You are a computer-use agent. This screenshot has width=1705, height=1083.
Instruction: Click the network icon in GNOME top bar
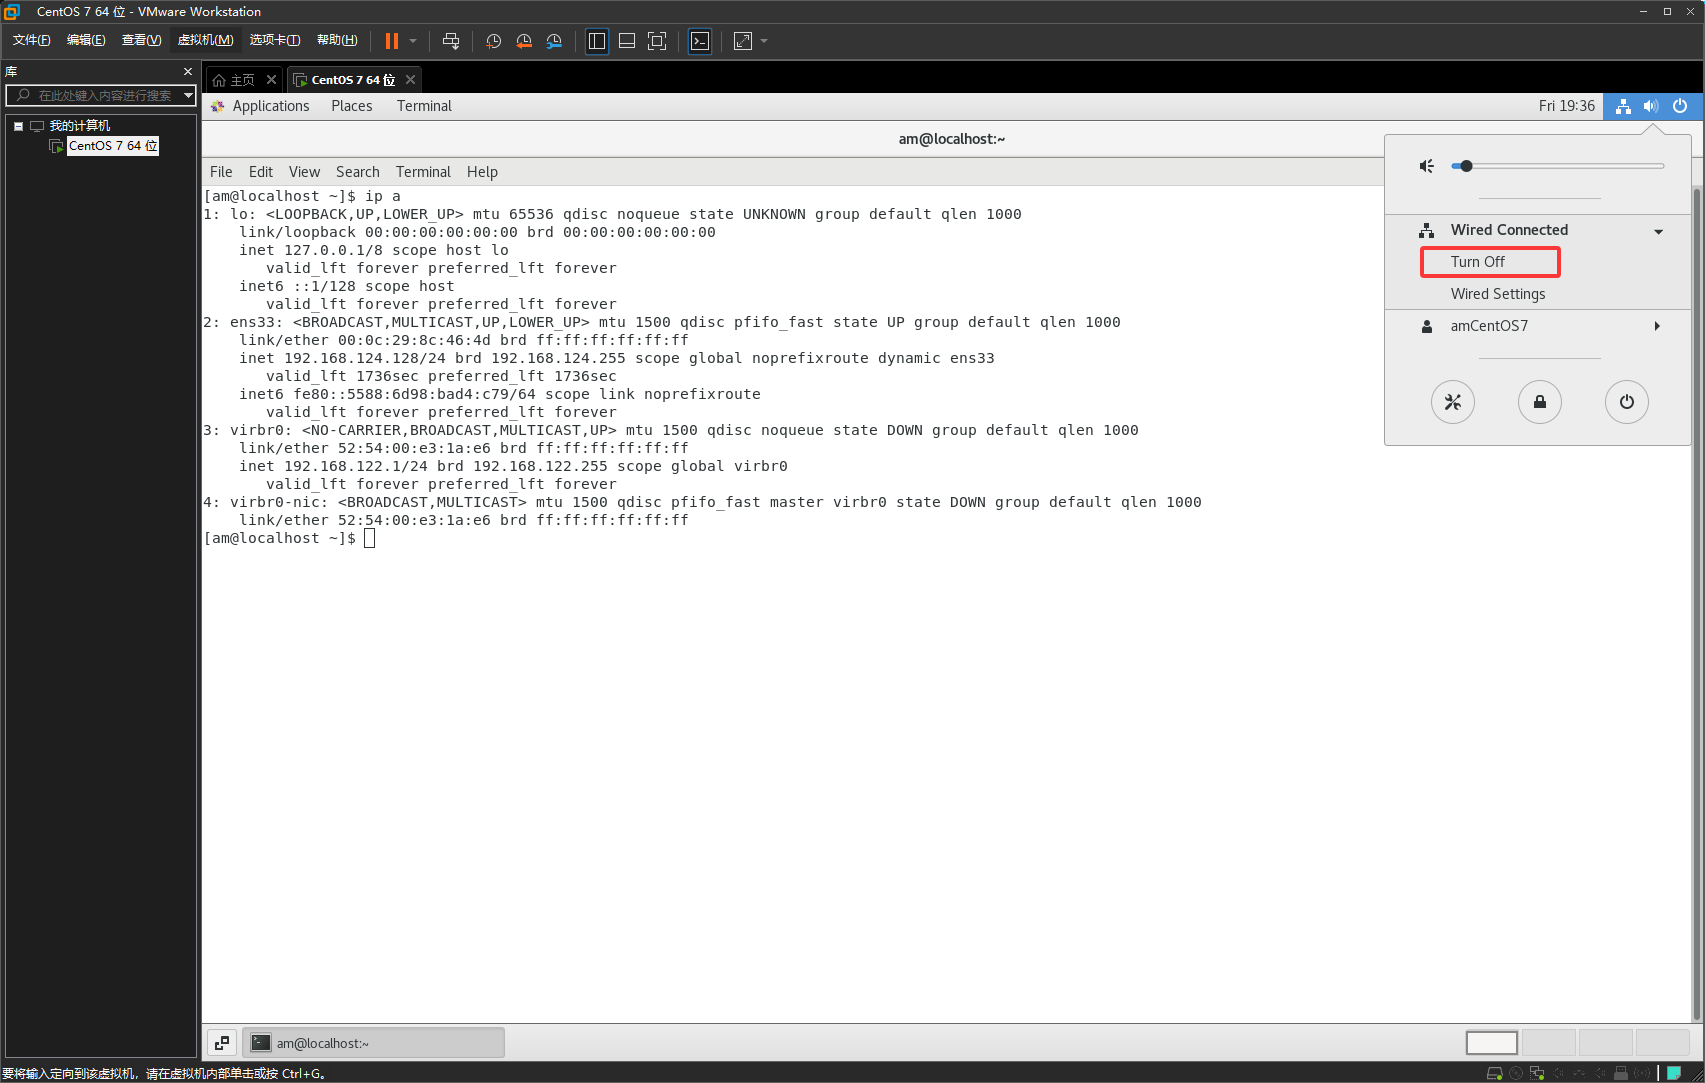point(1623,106)
